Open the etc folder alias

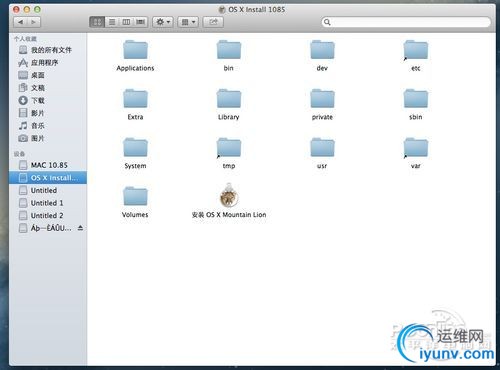pyautogui.click(x=415, y=50)
